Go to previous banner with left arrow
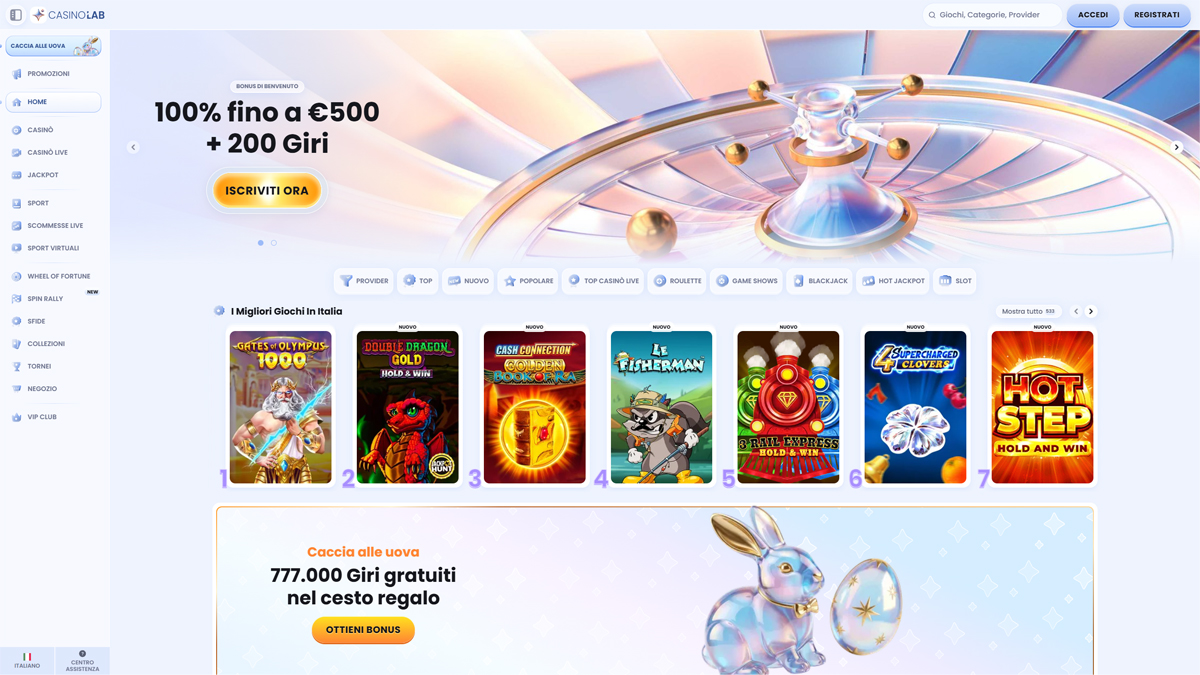This screenshot has height=675, width=1200. click(133, 147)
